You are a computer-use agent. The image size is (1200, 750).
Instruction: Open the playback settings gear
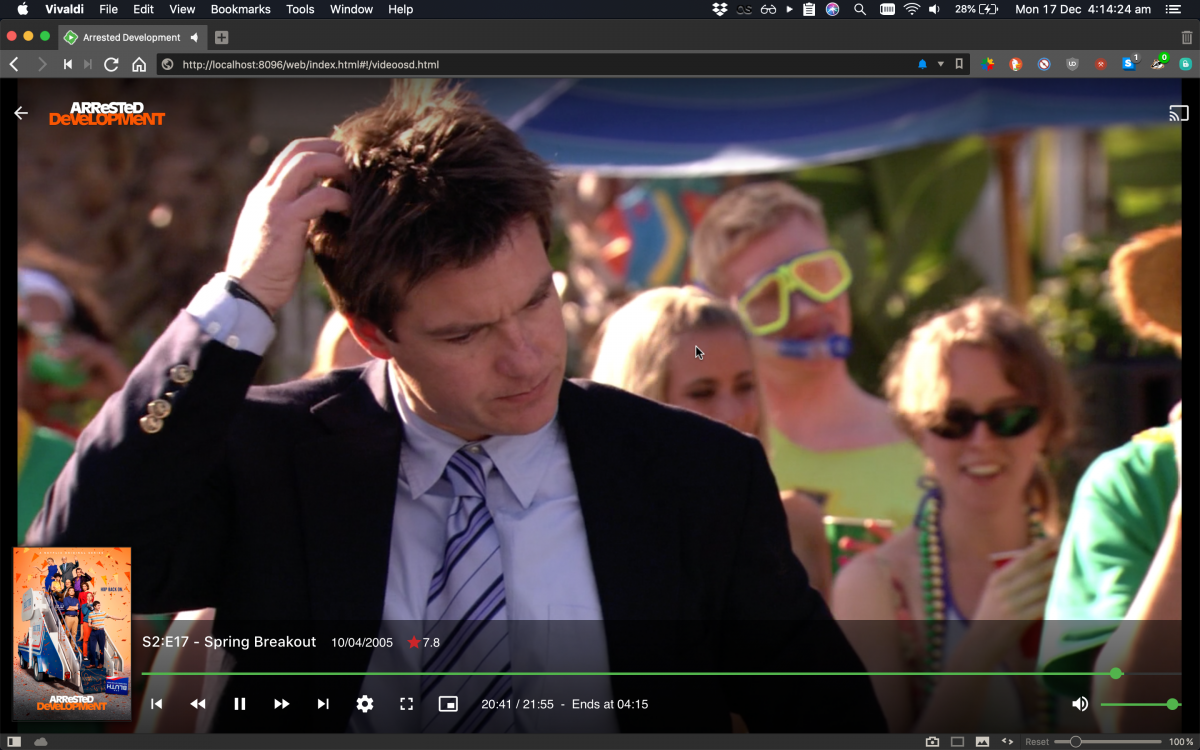(x=365, y=704)
